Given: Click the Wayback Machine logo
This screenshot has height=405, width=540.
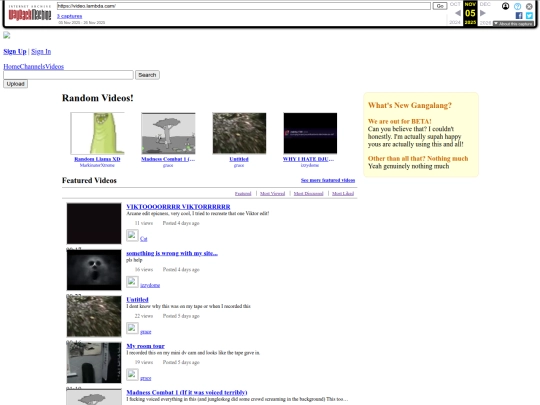Looking at the screenshot, I should click(x=30, y=13).
